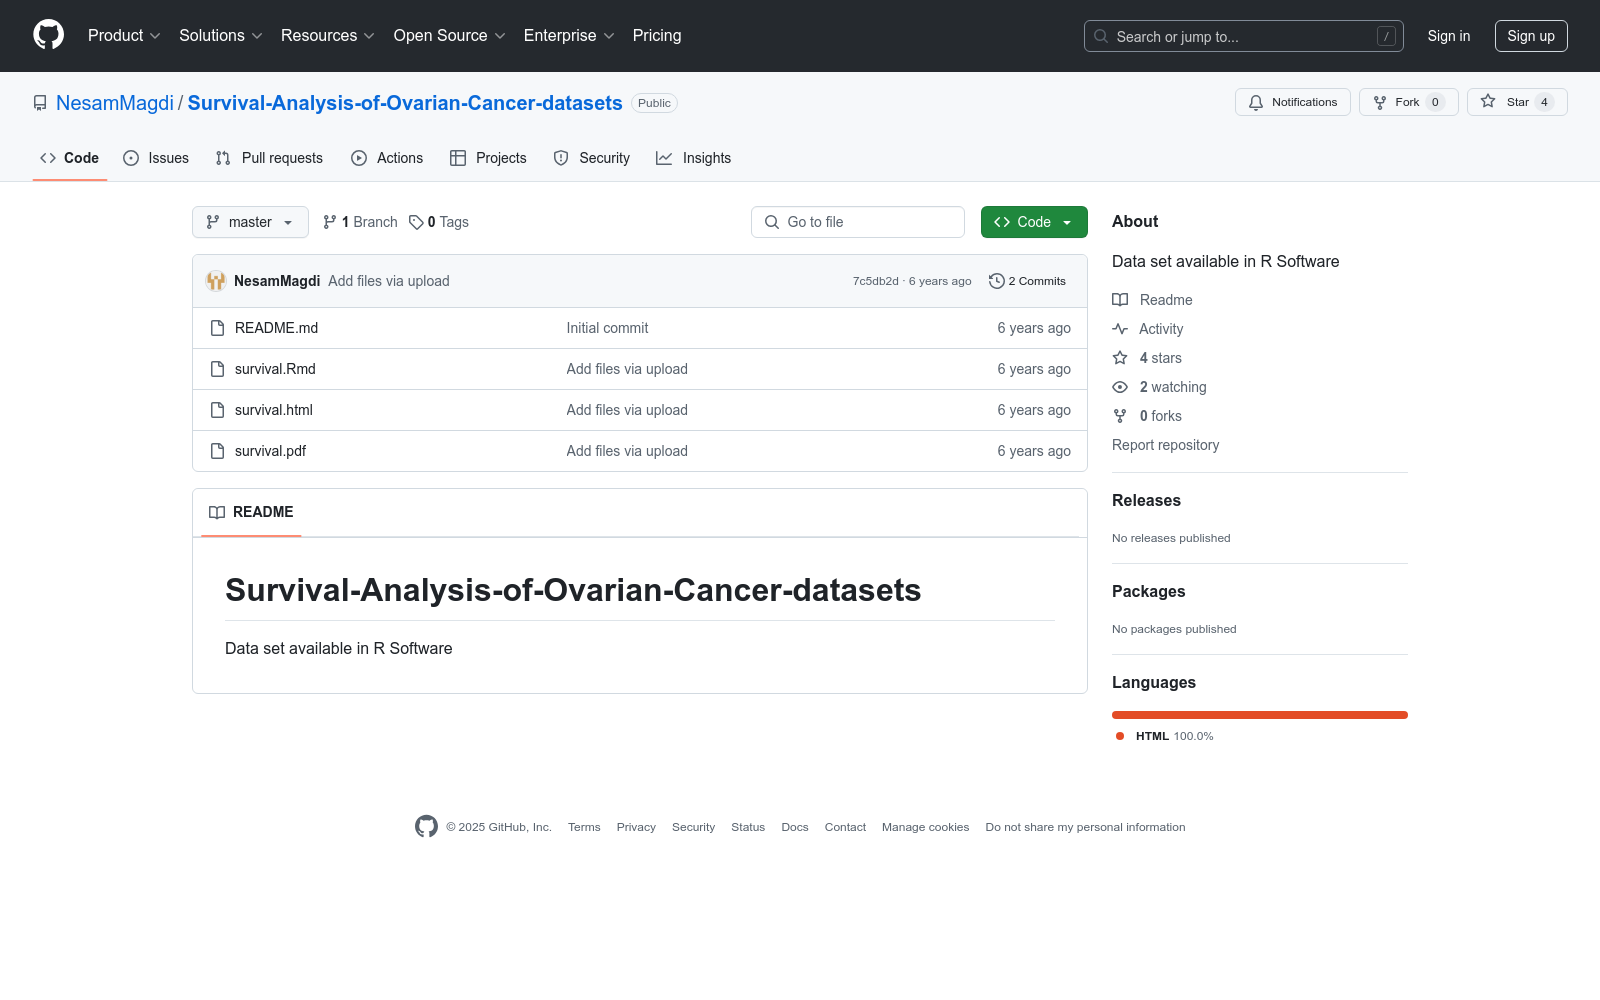Screen dimensions: 1600x1000
Task: Click Report repository
Action: [x=1165, y=445]
